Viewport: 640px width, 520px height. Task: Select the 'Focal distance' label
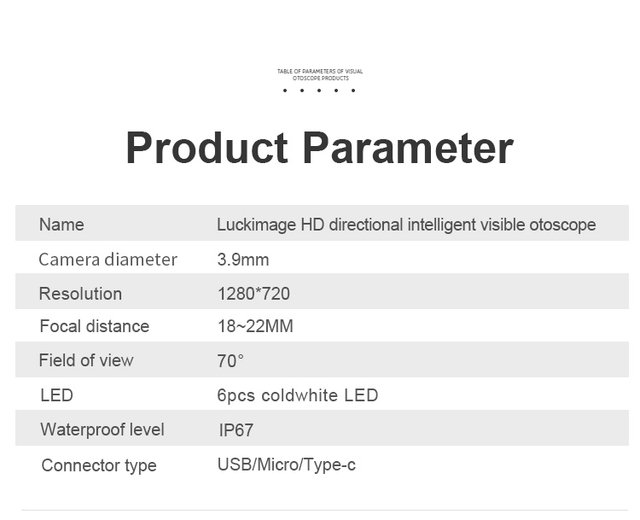pyautogui.click(x=94, y=327)
